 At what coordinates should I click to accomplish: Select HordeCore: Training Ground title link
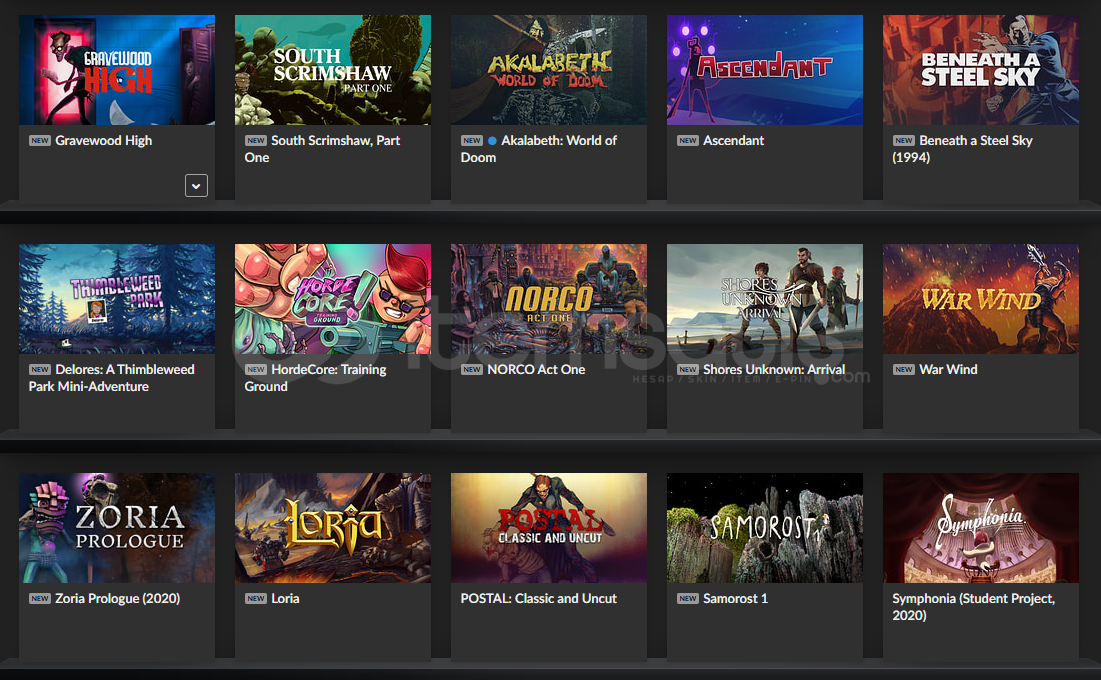(315, 378)
